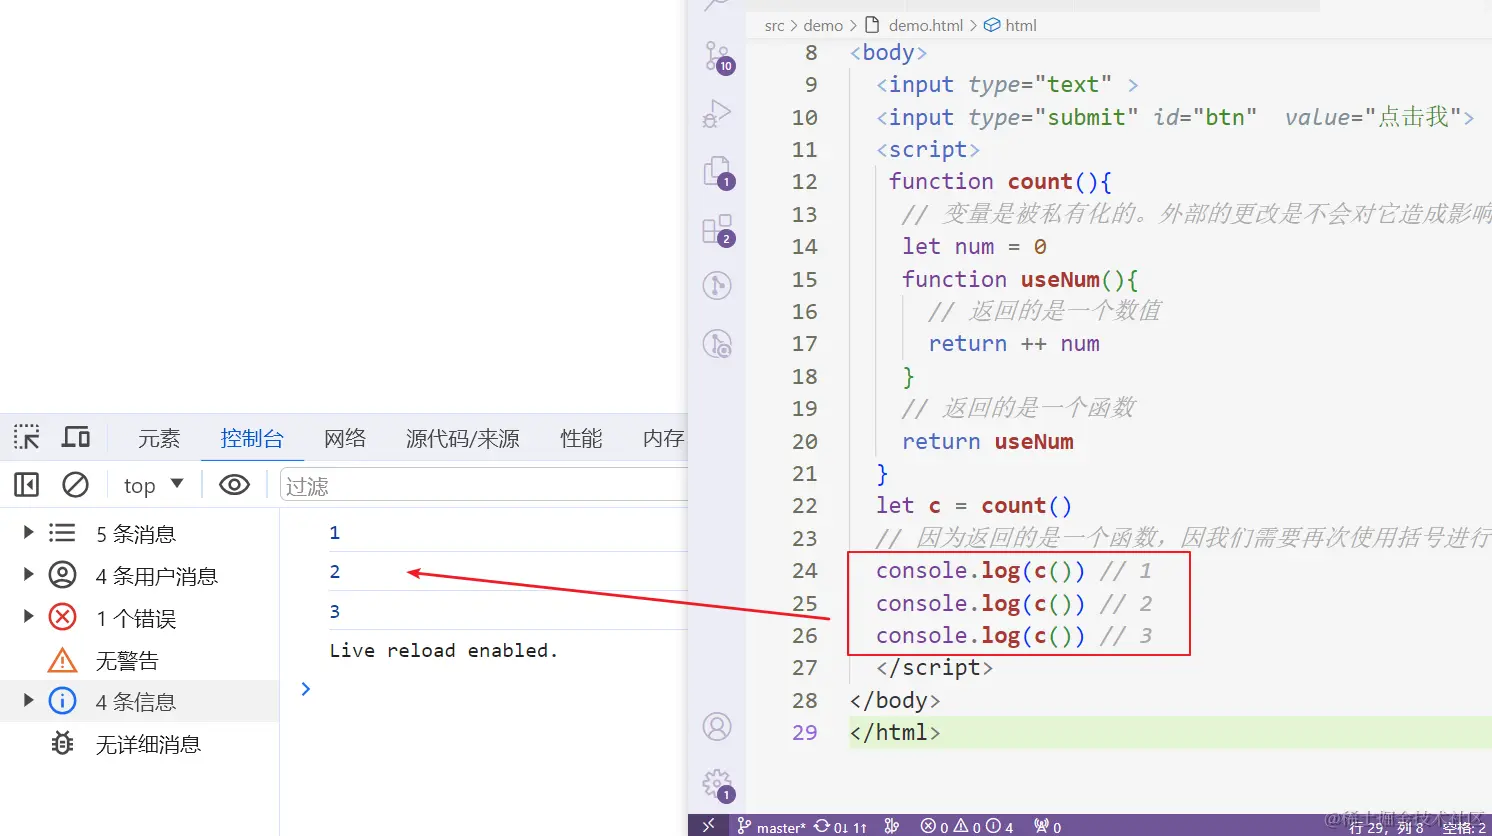Click 'let c = count()' on line 22
This screenshot has width=1492, height=836.
(x=974, y=506)
